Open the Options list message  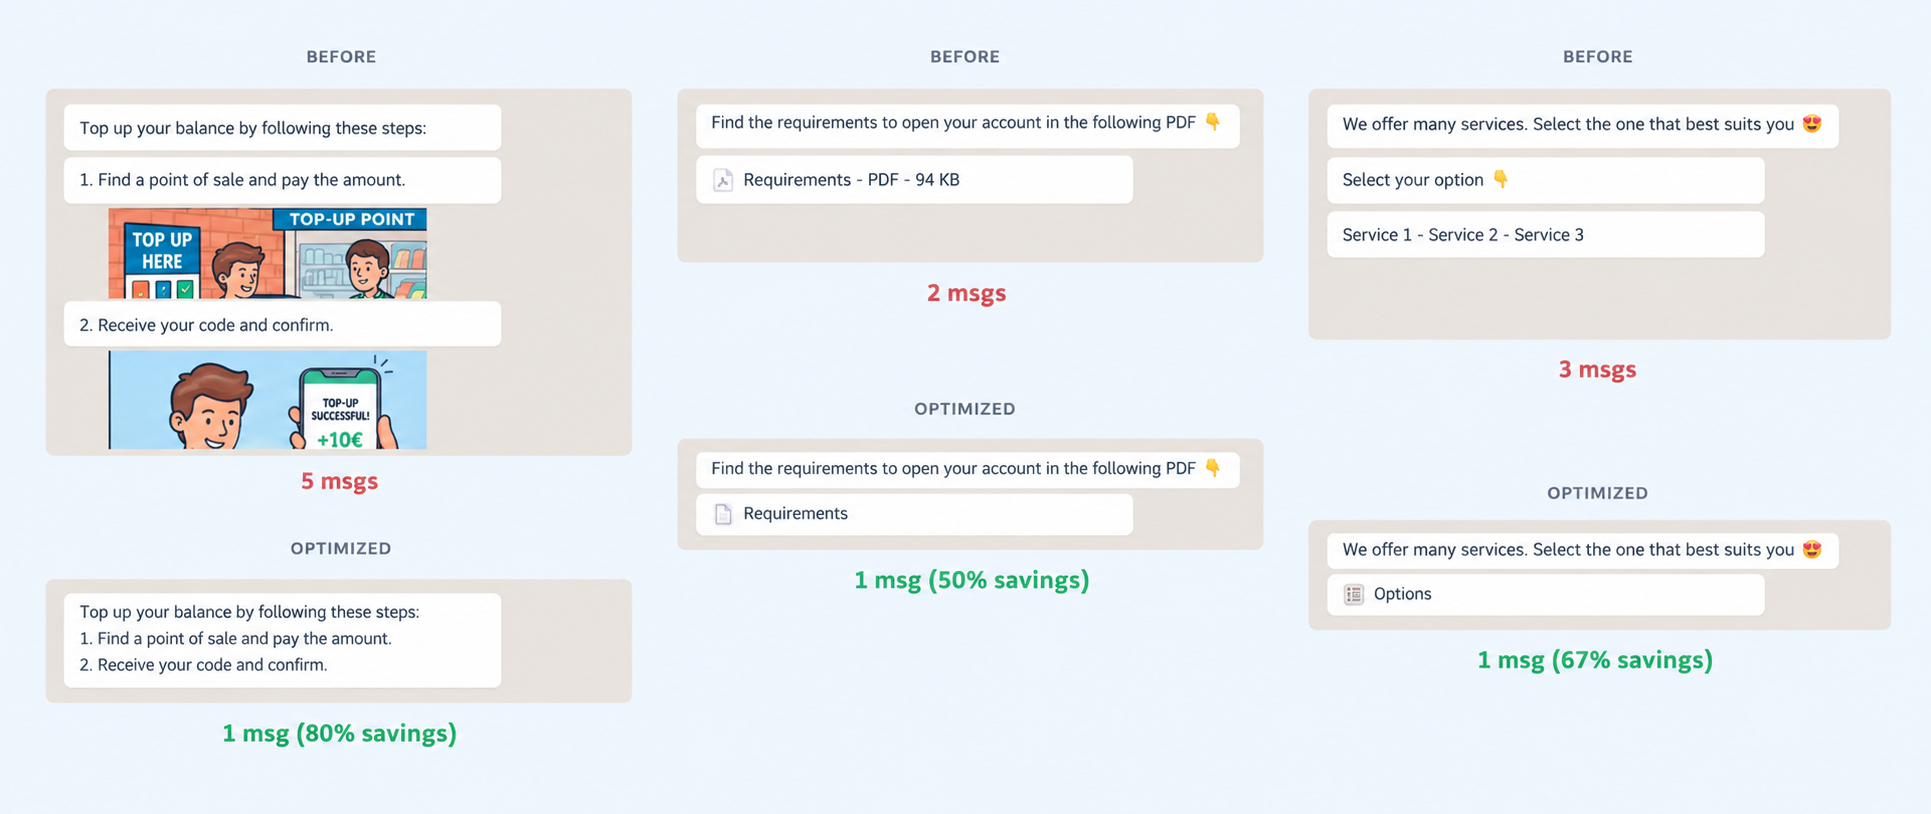pyautogui.click(x=1545, y=594)
